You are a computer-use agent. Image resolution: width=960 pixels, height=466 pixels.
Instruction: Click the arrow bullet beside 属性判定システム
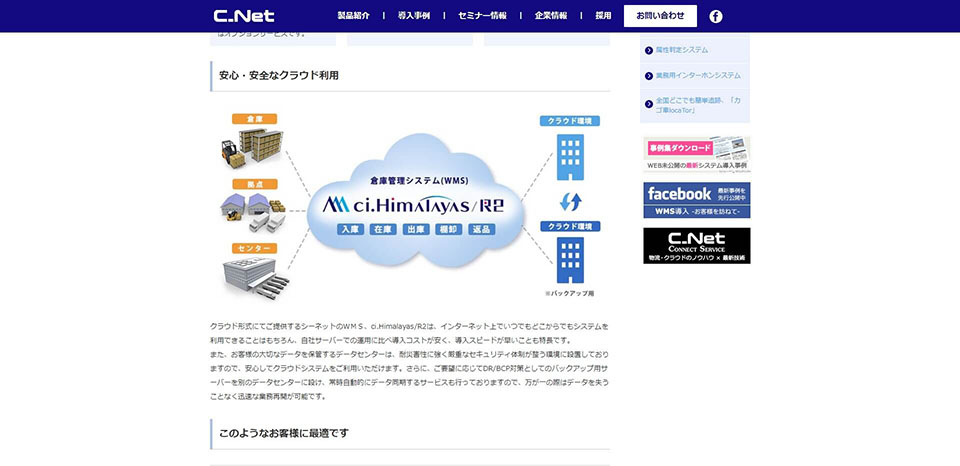649,50
